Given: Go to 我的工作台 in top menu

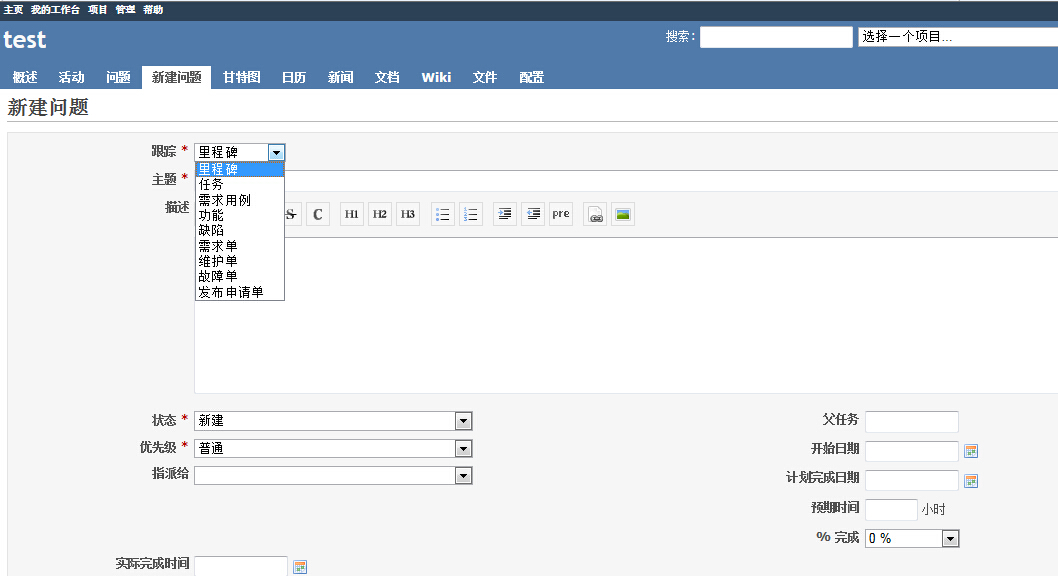Looking at the screenshot, I should [55, 9].
